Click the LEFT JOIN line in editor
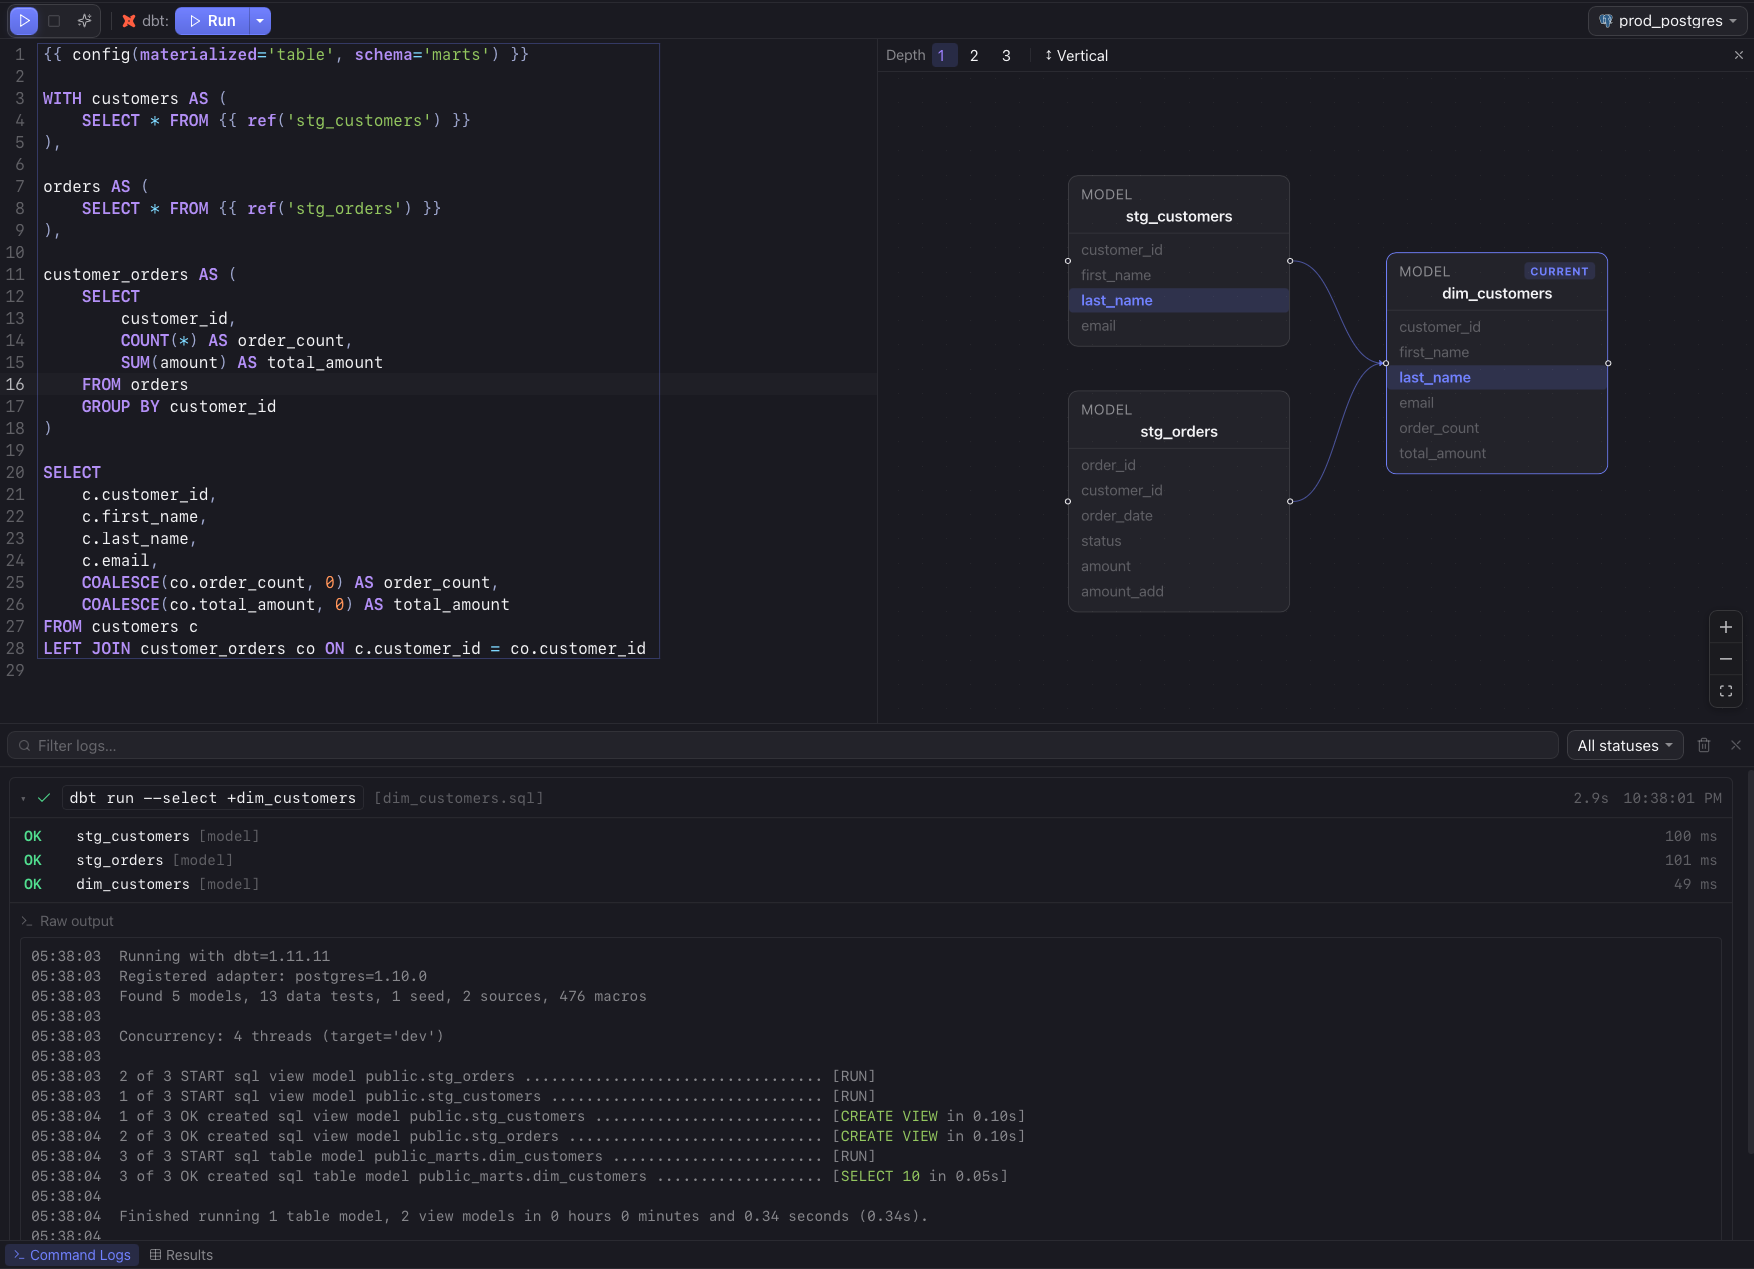1754x1269 pixels. pyautogui.click(x=344, y=648)
